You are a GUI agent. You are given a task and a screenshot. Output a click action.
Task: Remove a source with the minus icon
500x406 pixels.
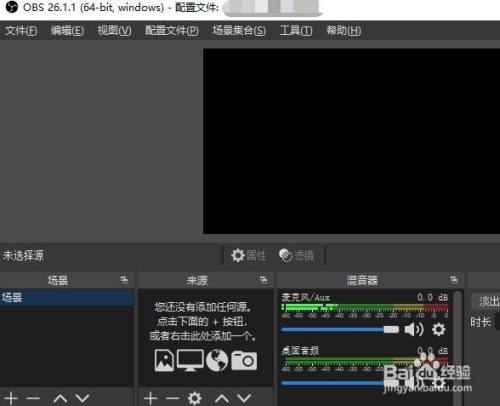pos(172,398)
